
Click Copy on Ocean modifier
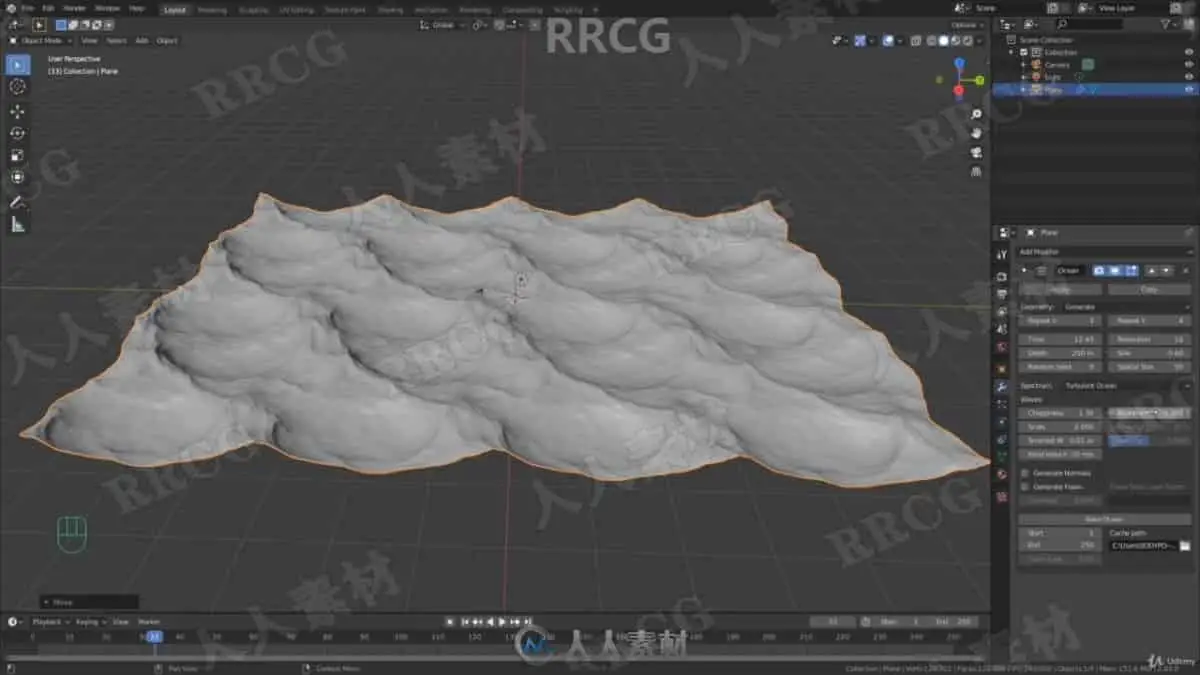[x=1149, y=289]
